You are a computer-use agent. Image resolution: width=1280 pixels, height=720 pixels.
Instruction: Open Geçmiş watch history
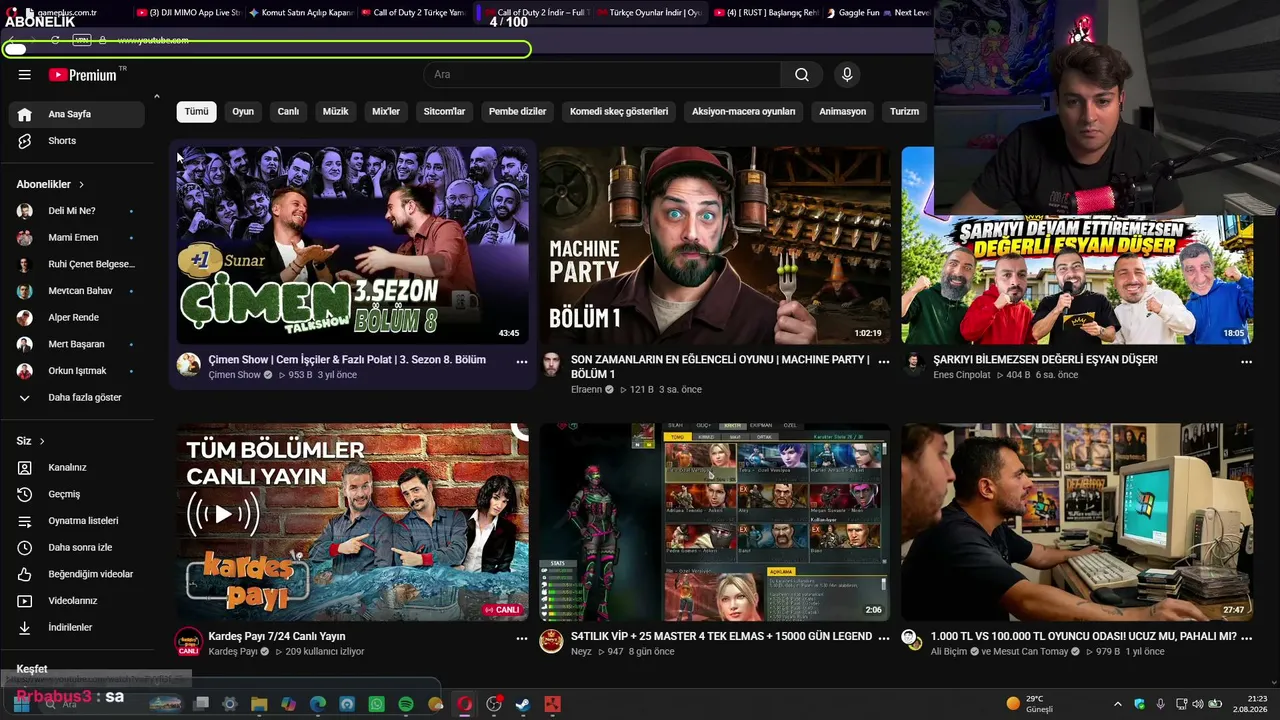click(x=76, y=494)
